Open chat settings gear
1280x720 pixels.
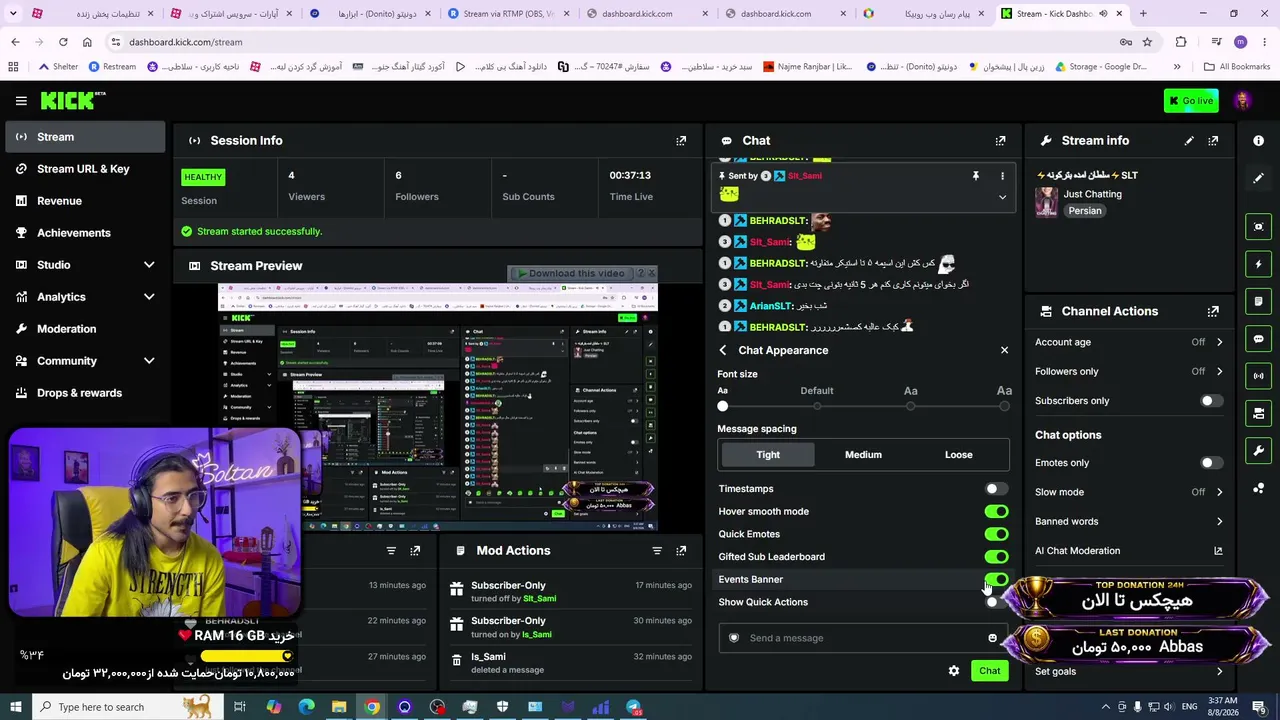click(953, 671)
